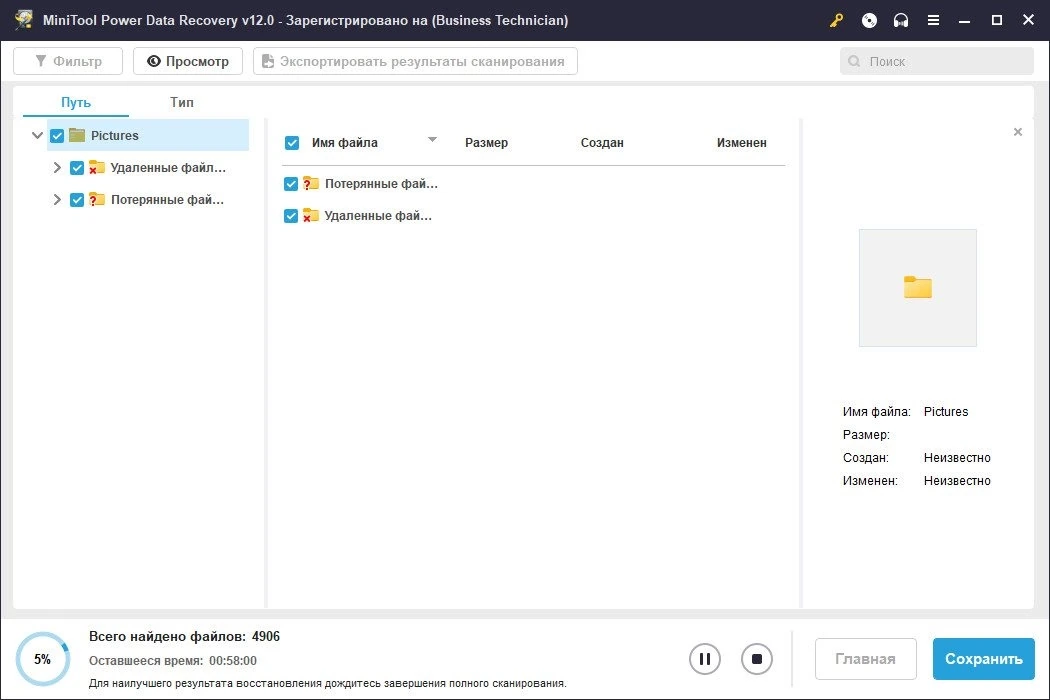Sort by the Изменен column header
The image size is (1050, 700).
click(x=741, y=143)
